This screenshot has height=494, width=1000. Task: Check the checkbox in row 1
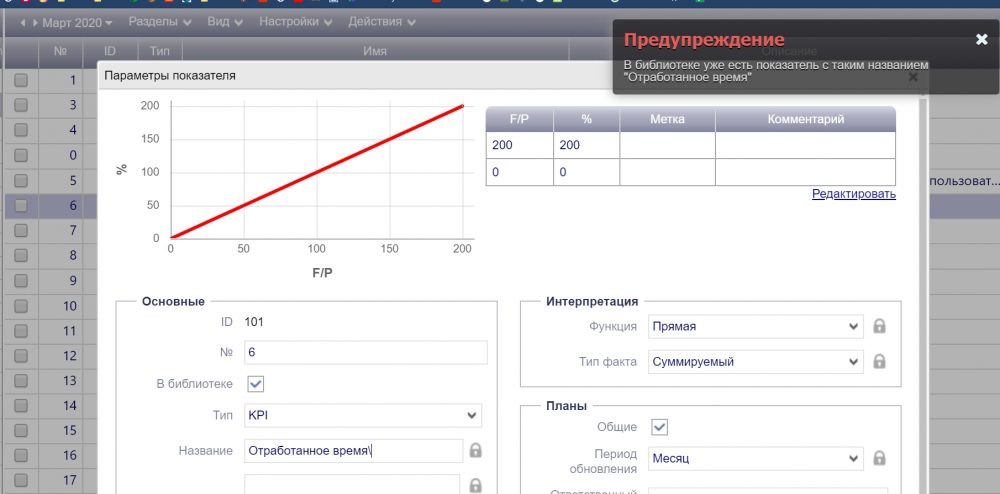21,80
